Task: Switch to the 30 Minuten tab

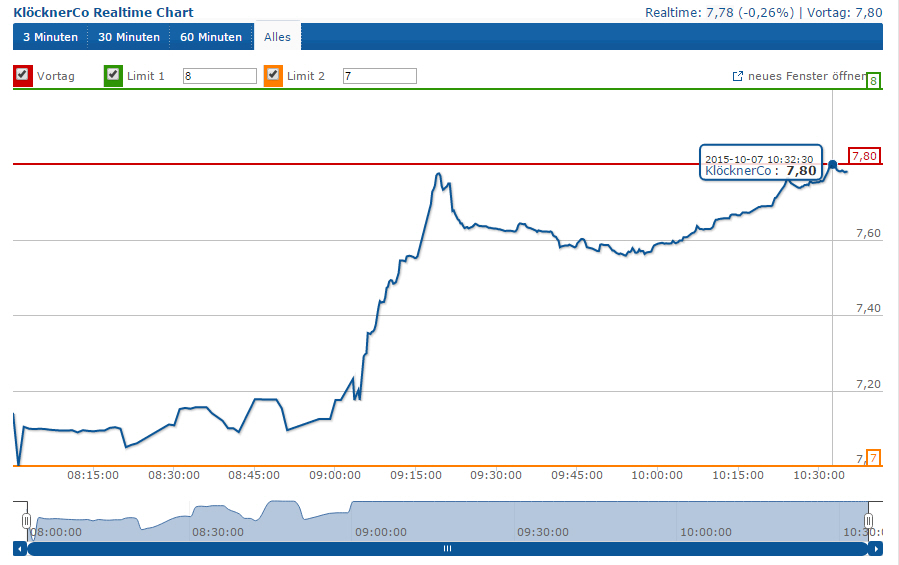Action: click(x=129, y=37)
